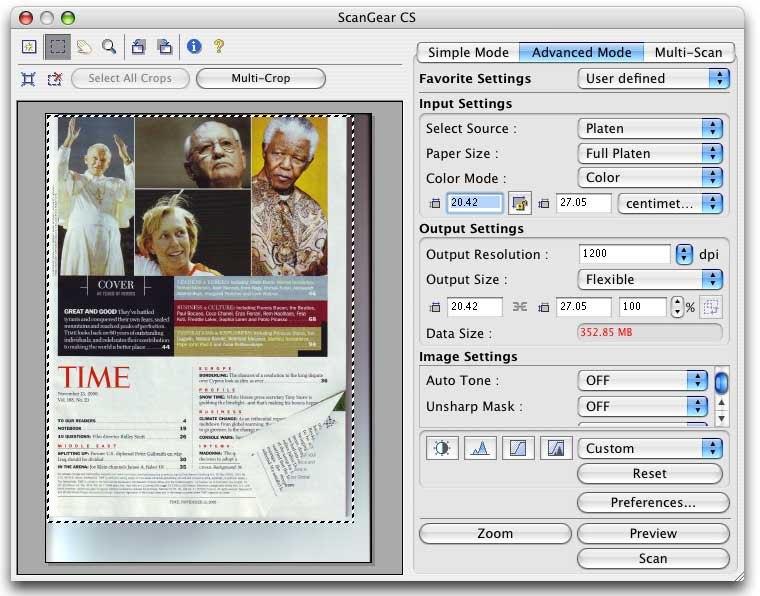Click the scale percent stepper arrows
This screenshot has height=596, width=760.
click(x=677, y=307)
